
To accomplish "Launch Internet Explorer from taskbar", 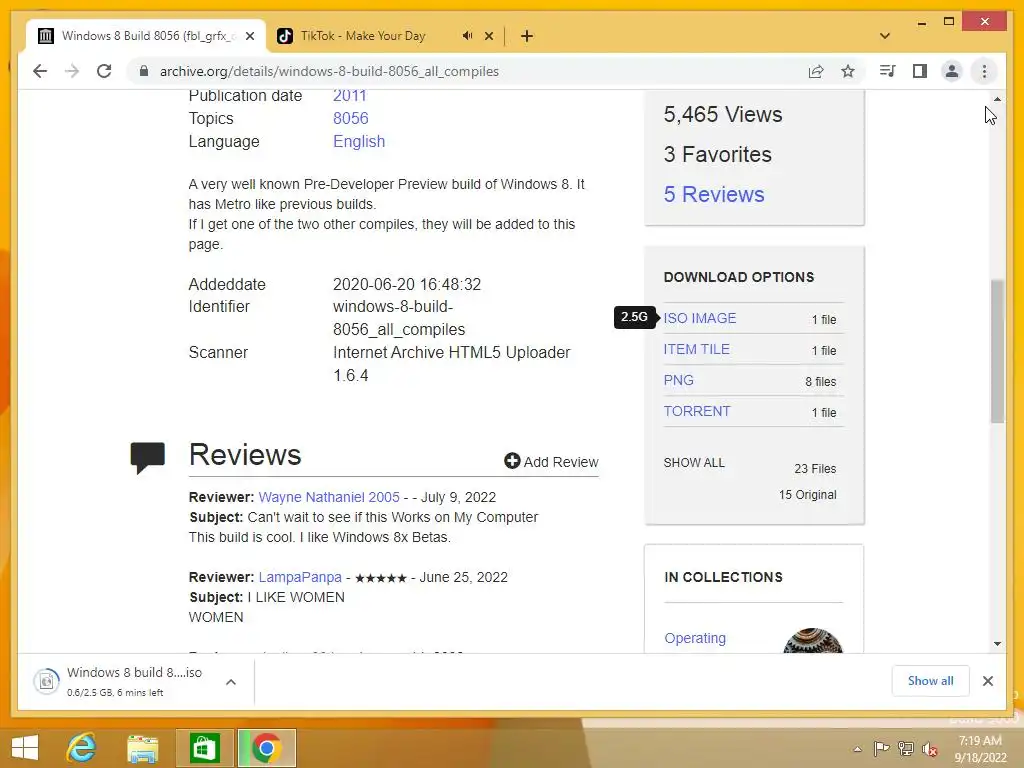I will point(82,748).
